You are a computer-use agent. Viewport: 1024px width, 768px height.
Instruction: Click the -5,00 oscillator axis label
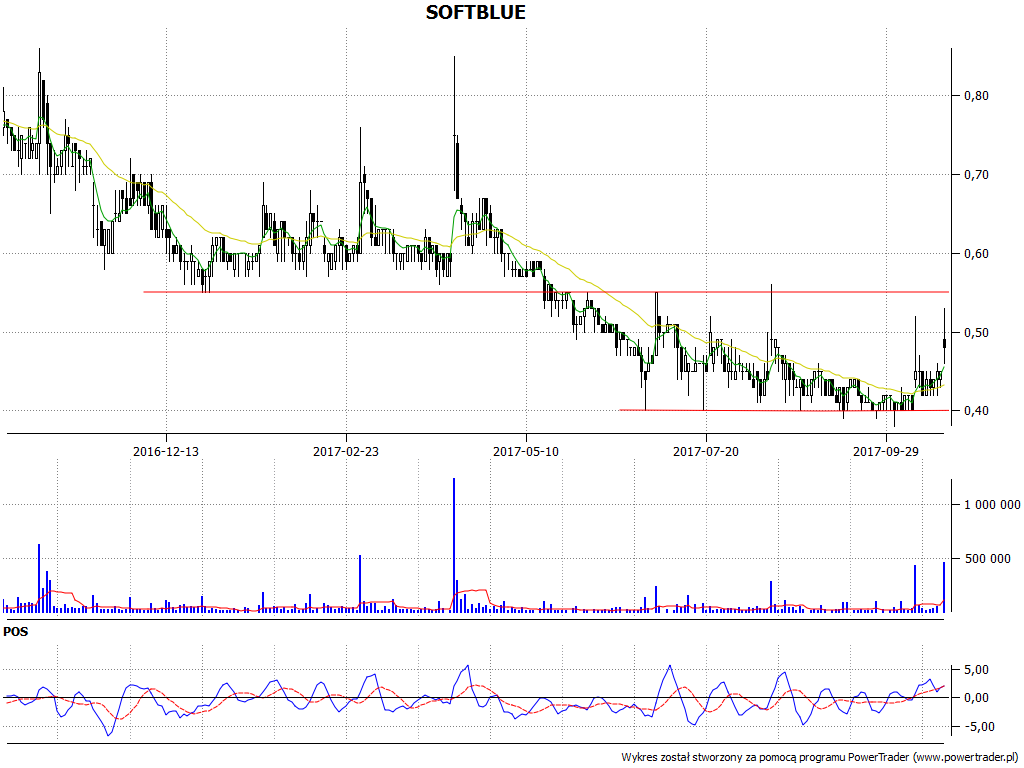973,727
